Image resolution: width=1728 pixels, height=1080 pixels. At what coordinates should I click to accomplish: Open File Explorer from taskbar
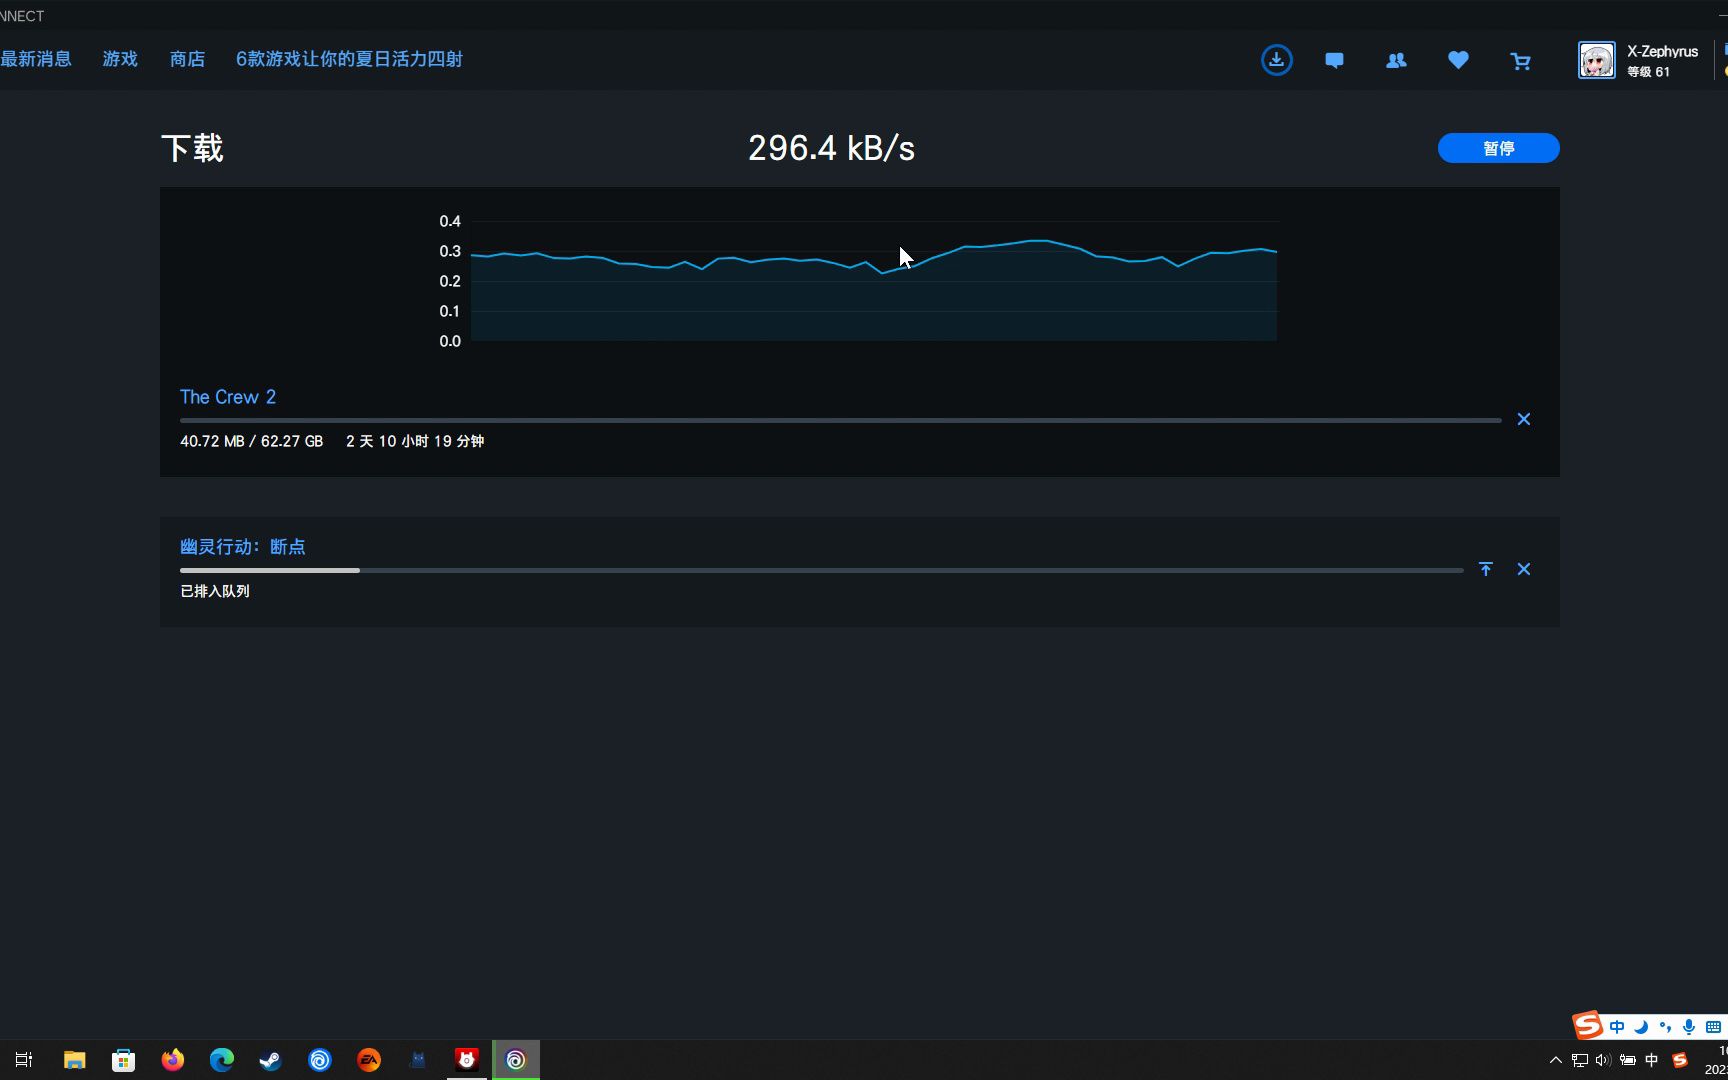coord(74,1060)
